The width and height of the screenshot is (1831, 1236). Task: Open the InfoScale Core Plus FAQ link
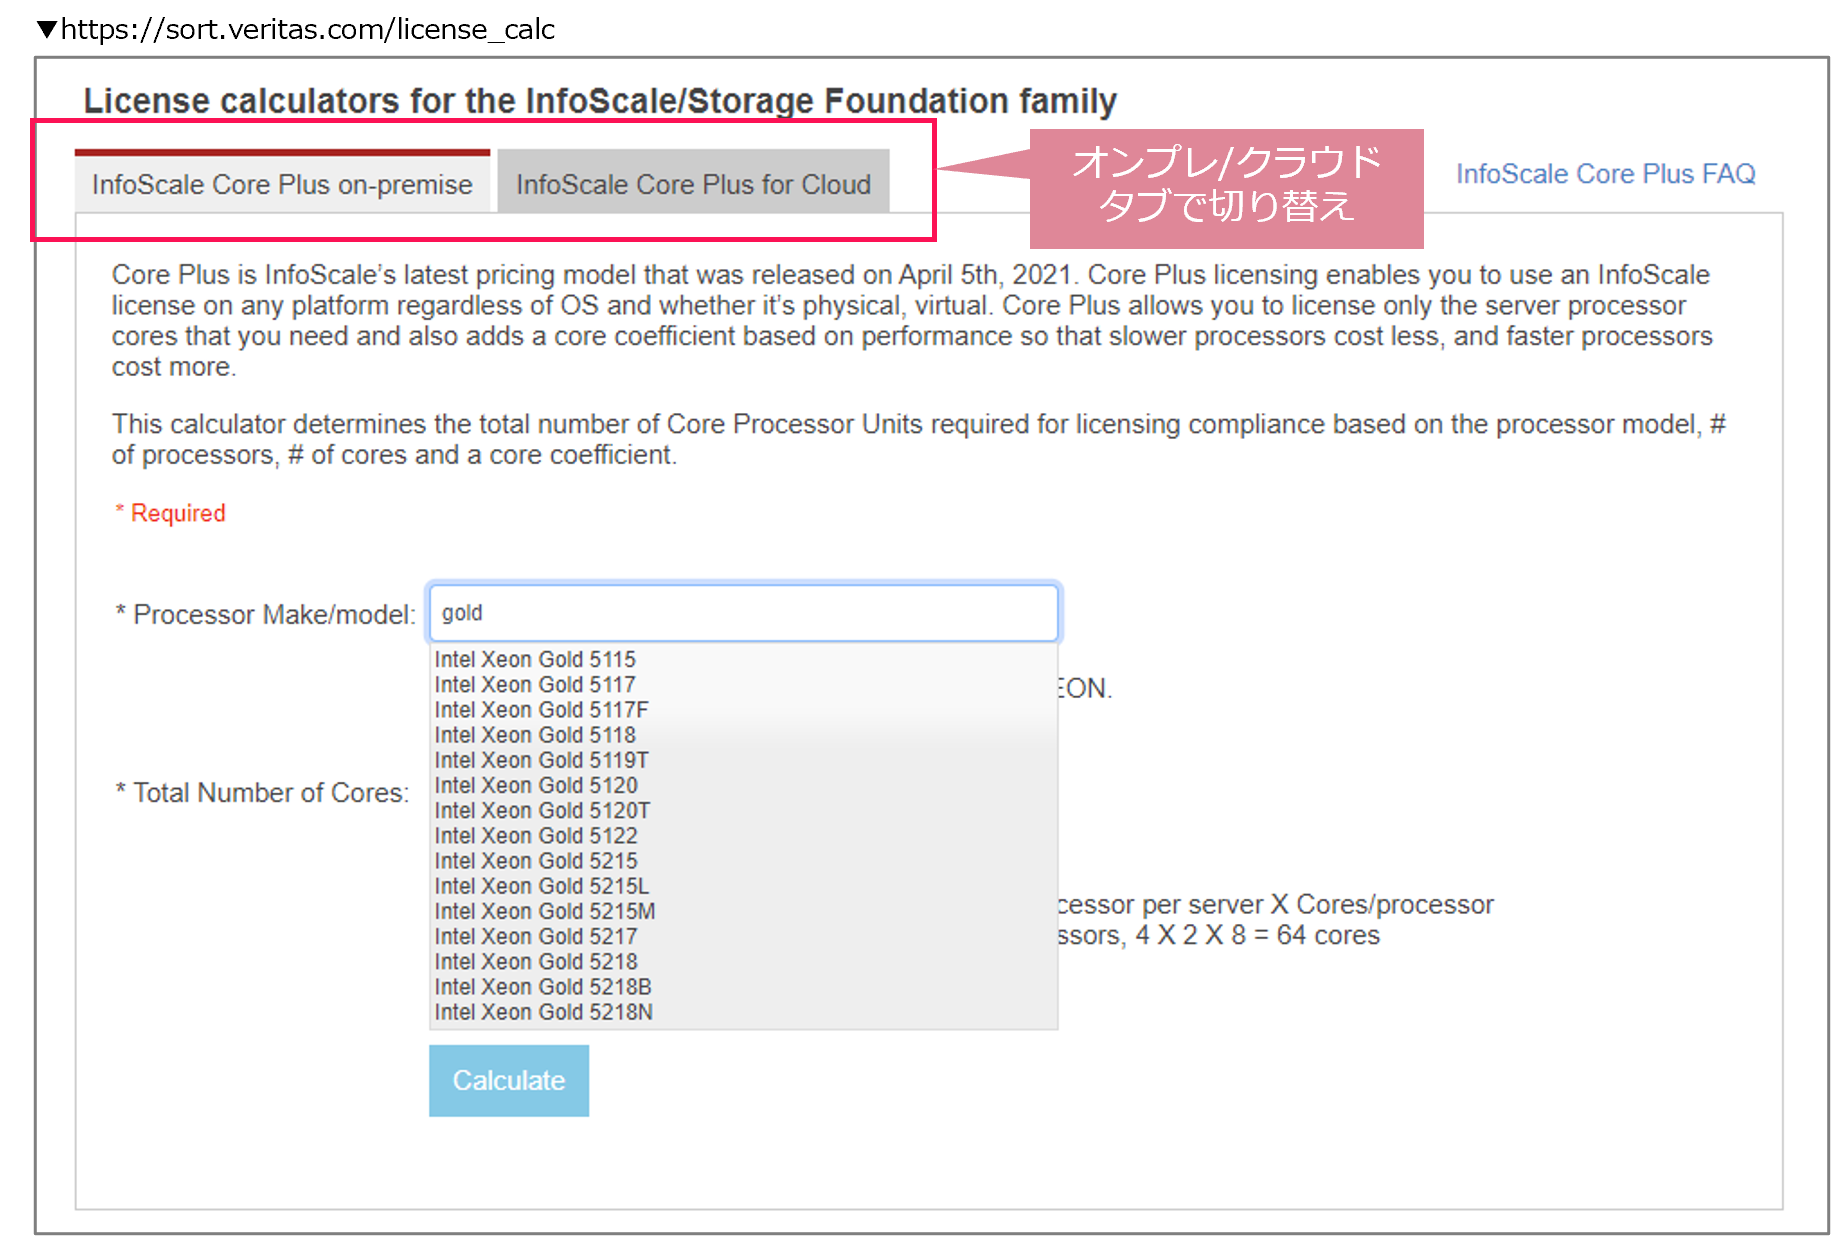point(1605,174)
